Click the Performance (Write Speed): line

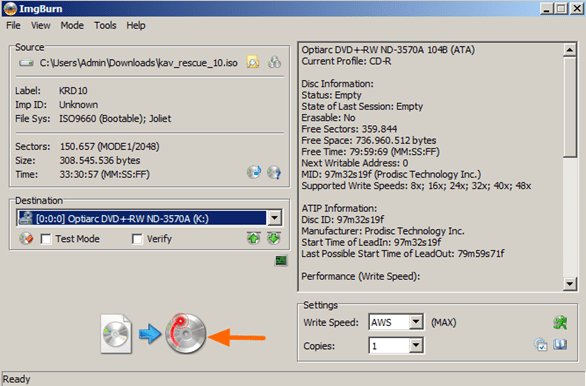[361, 277]
